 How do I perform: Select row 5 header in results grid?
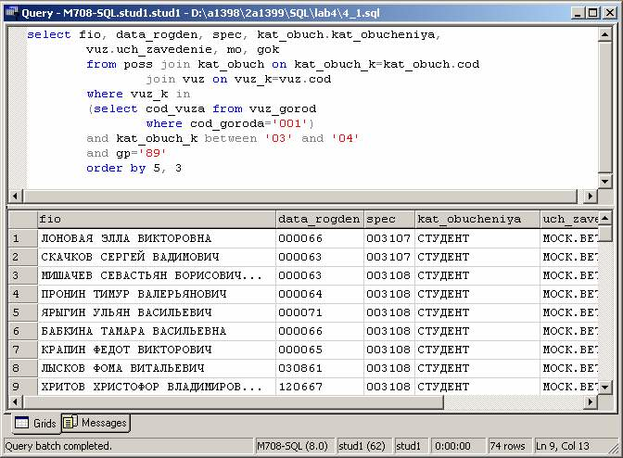[21, 313]
